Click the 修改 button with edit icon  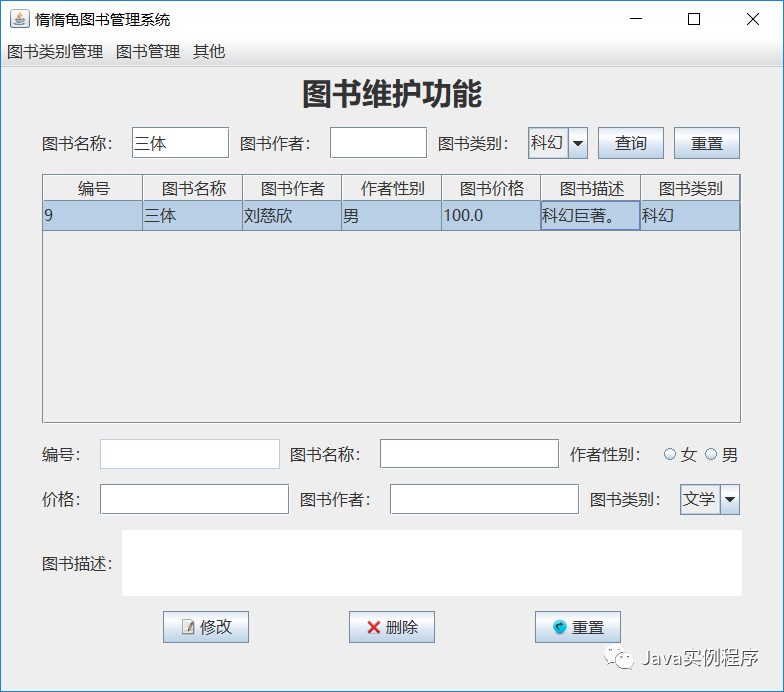click(206, 627)
